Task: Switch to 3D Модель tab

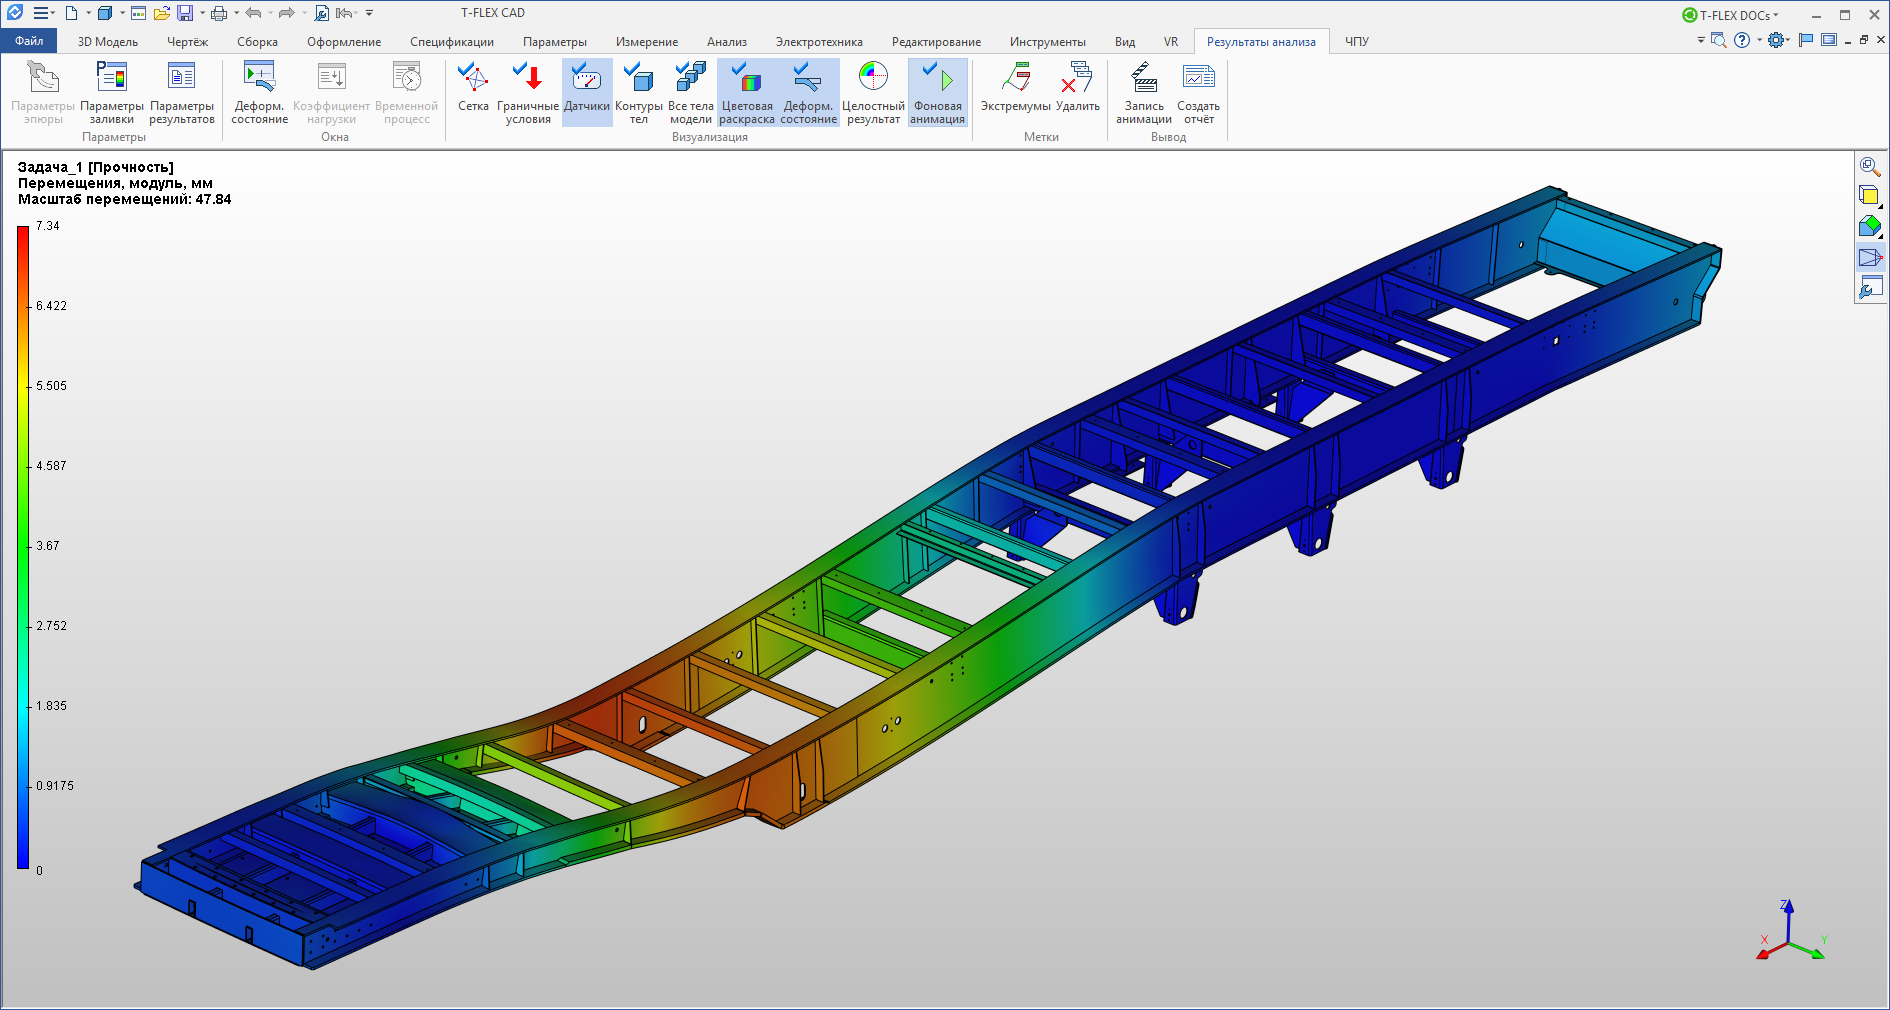Action: 108,42
